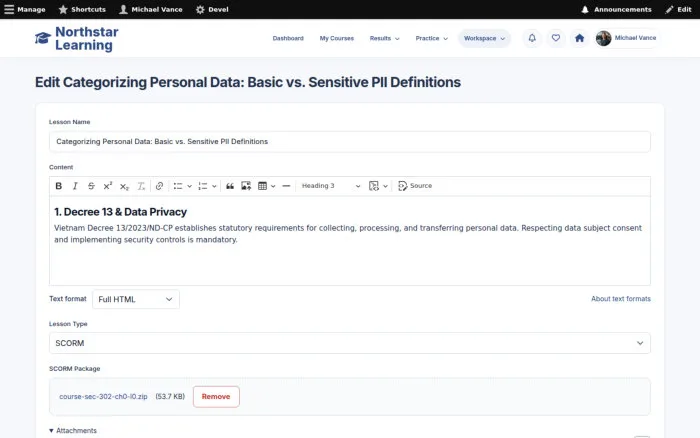
Task: Apply subscript formatting
Action: [x=124, y=186]
